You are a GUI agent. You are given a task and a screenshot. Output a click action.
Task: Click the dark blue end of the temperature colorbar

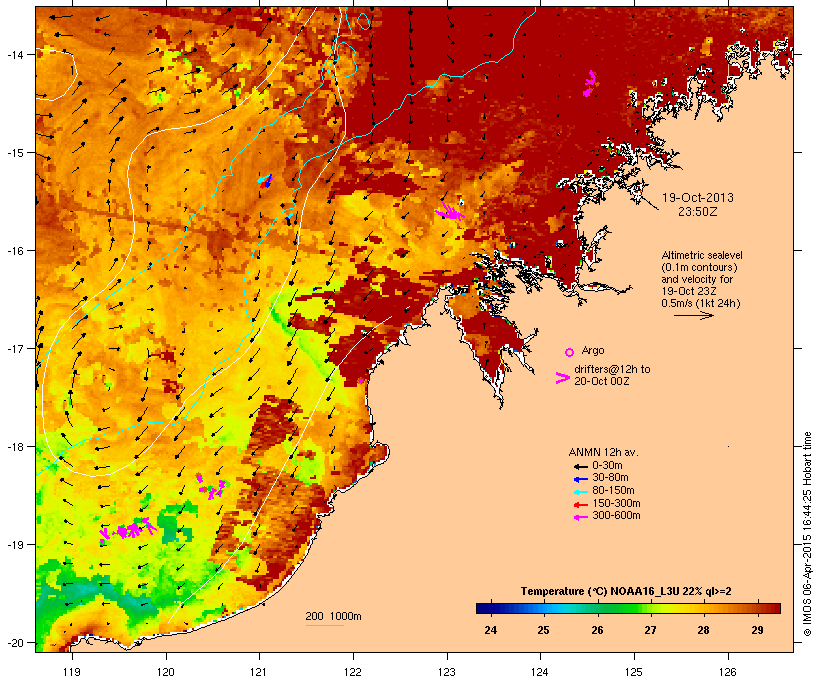click(x=482, y=608)
